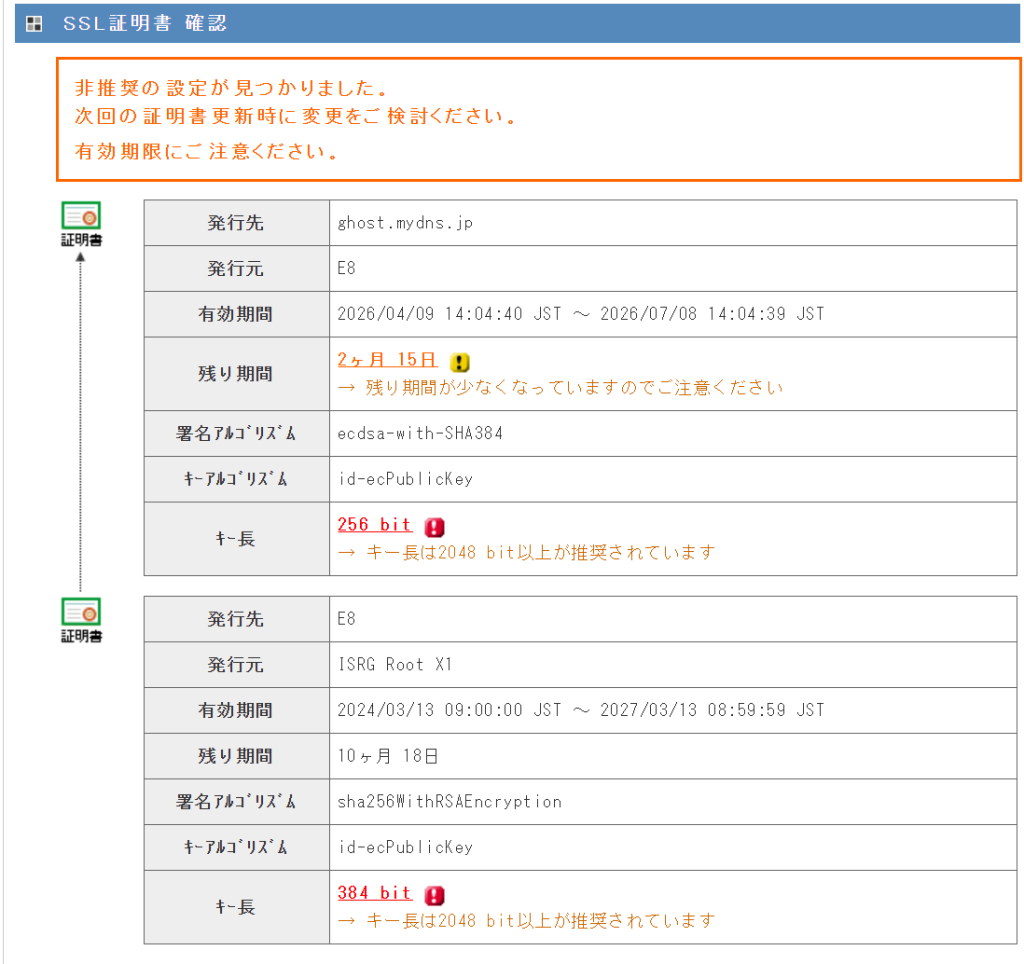
Task: Click the first certificate's 有効期間 date range
Action: pos(581,314)
